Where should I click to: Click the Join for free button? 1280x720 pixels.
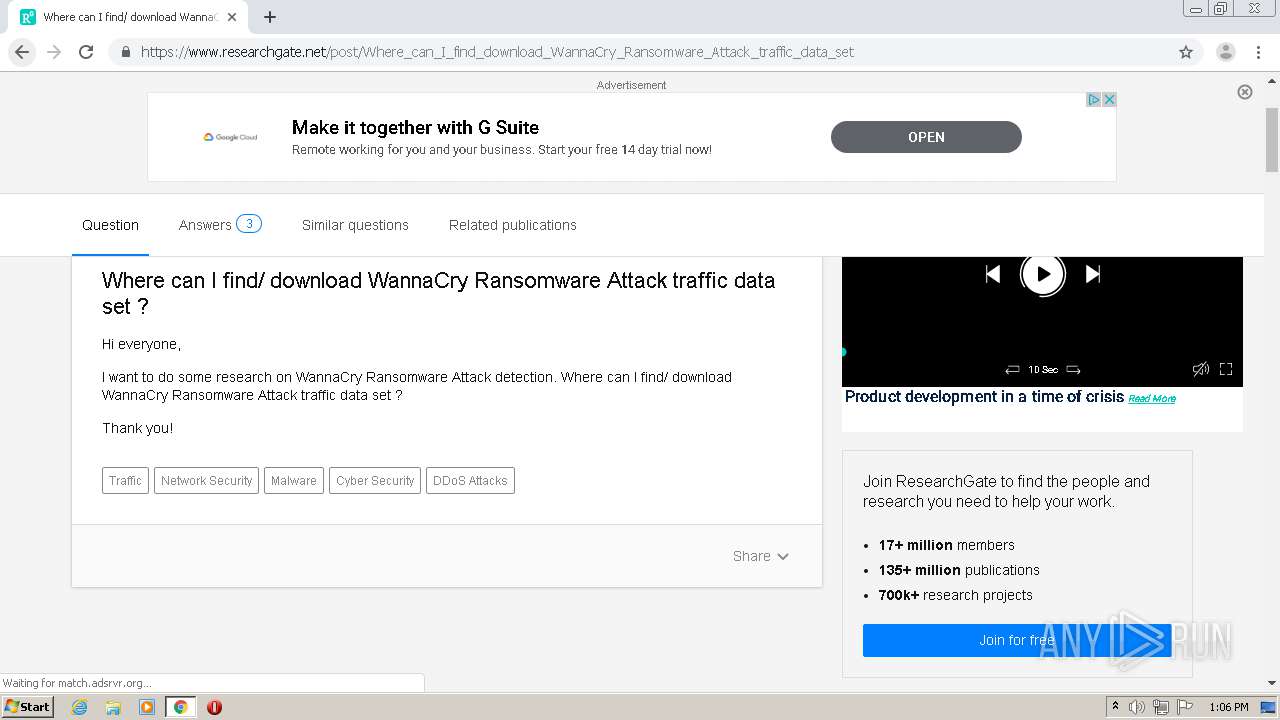pos(1016,640)
